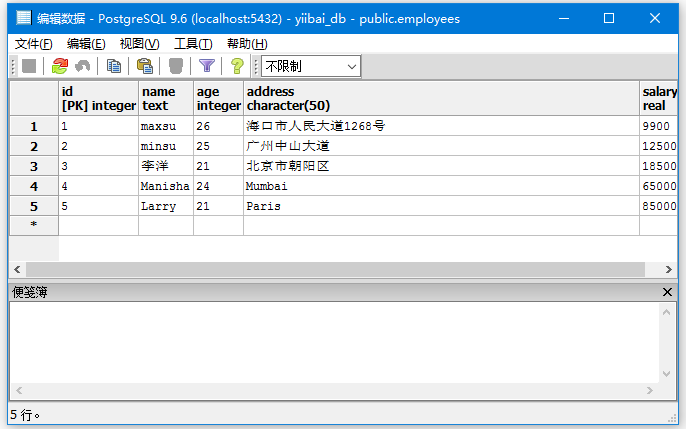
Task: Open the 工具(T) menu
Action: pyautogui.click(x=193, y=43)
